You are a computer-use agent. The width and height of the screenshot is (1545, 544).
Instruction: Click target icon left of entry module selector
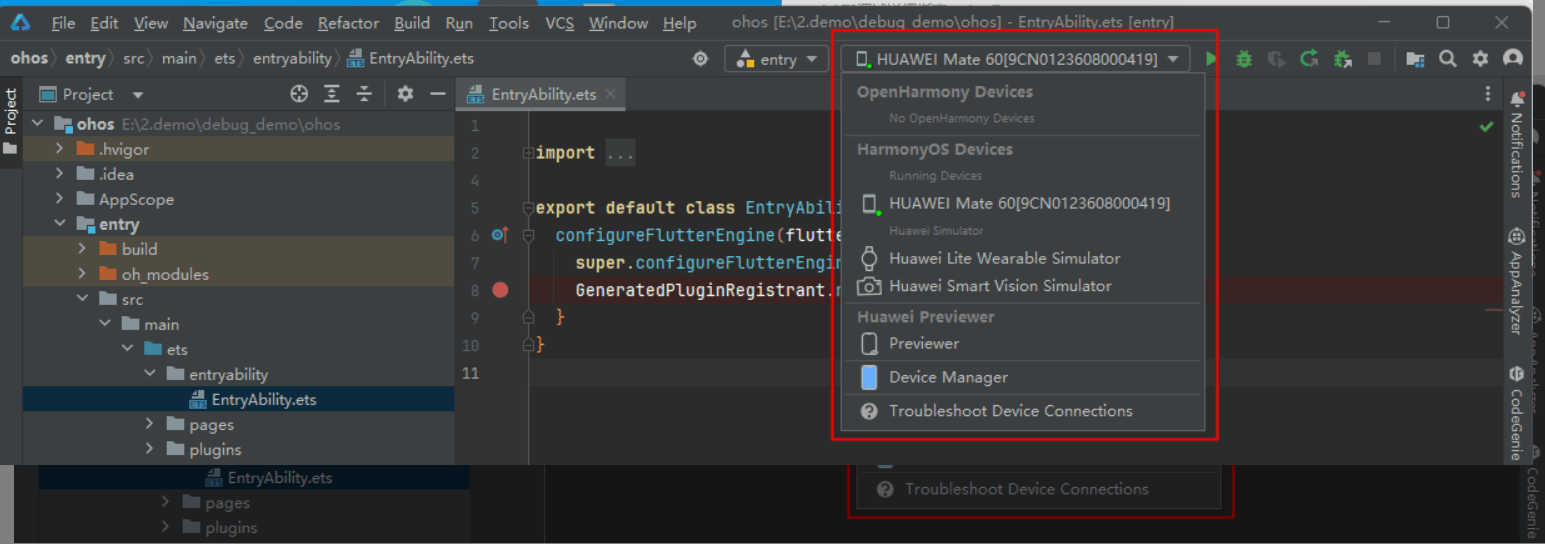click(701, 59)
